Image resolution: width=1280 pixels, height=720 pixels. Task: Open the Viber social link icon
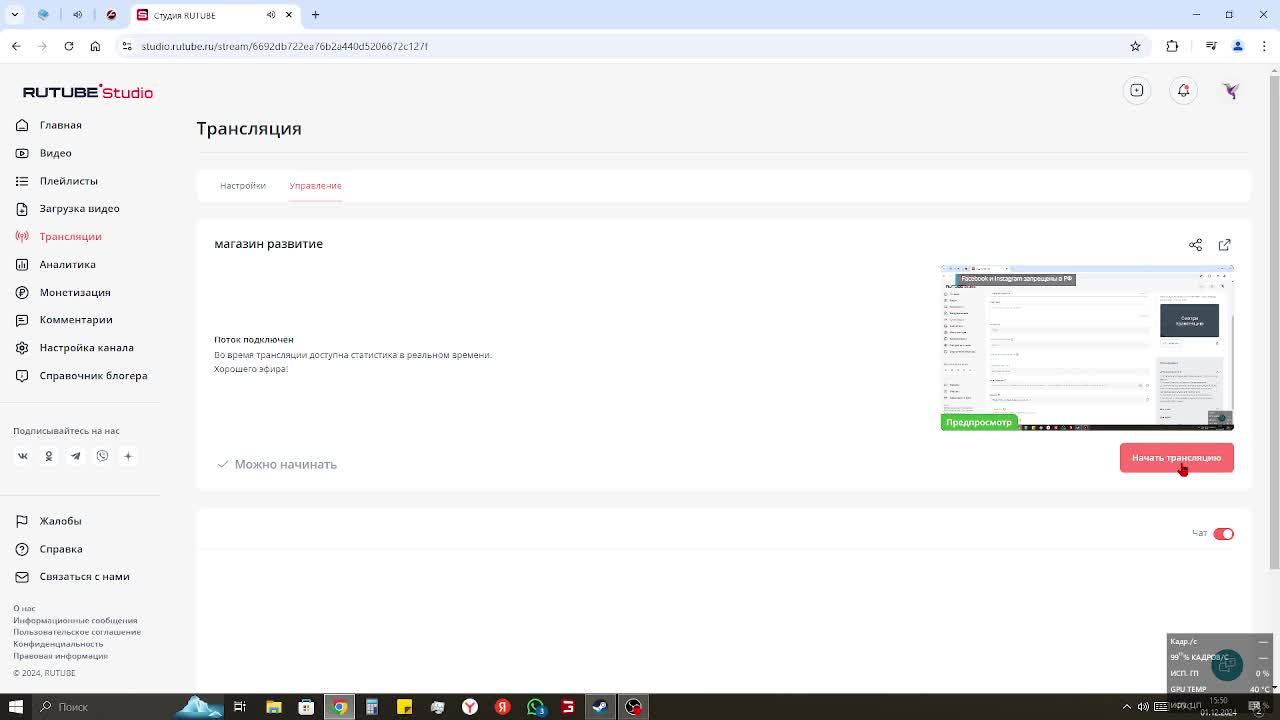pos(102,456)
